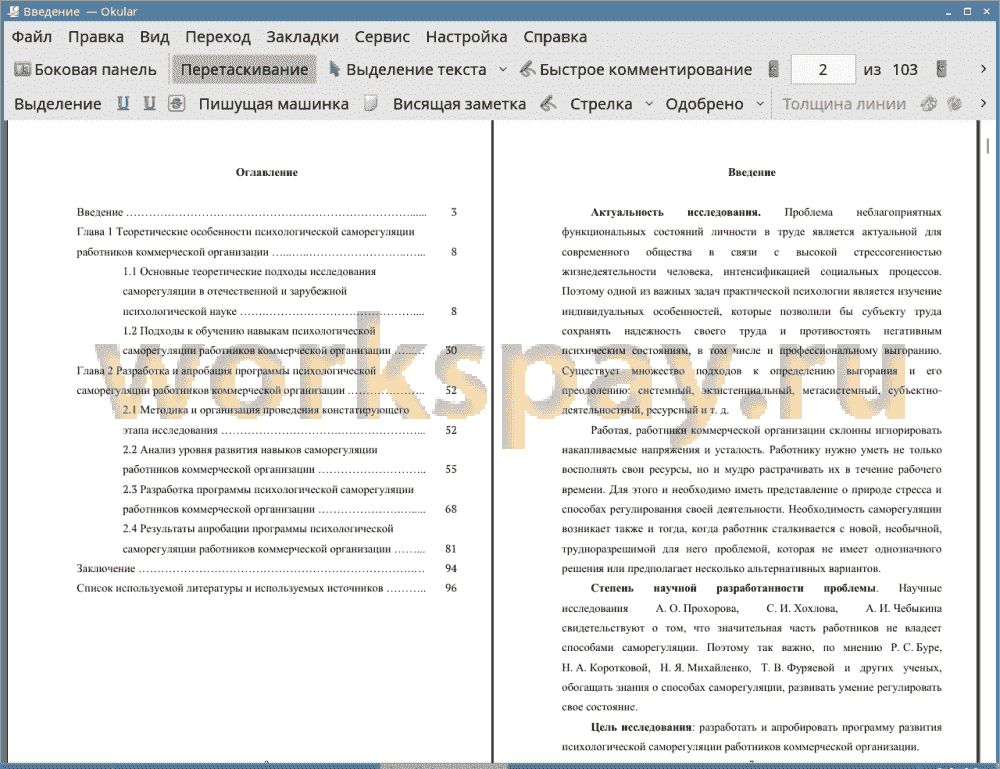Click Список используемой литературы contents entry
The width and height of the screenshot is (1000, 769).
[267, 588]
